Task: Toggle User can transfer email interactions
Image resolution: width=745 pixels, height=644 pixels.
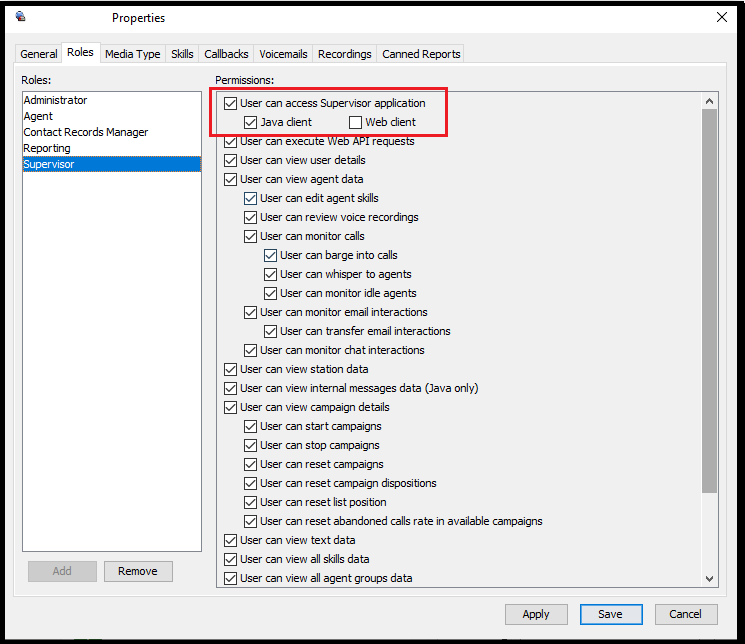Action: point(270,331)
